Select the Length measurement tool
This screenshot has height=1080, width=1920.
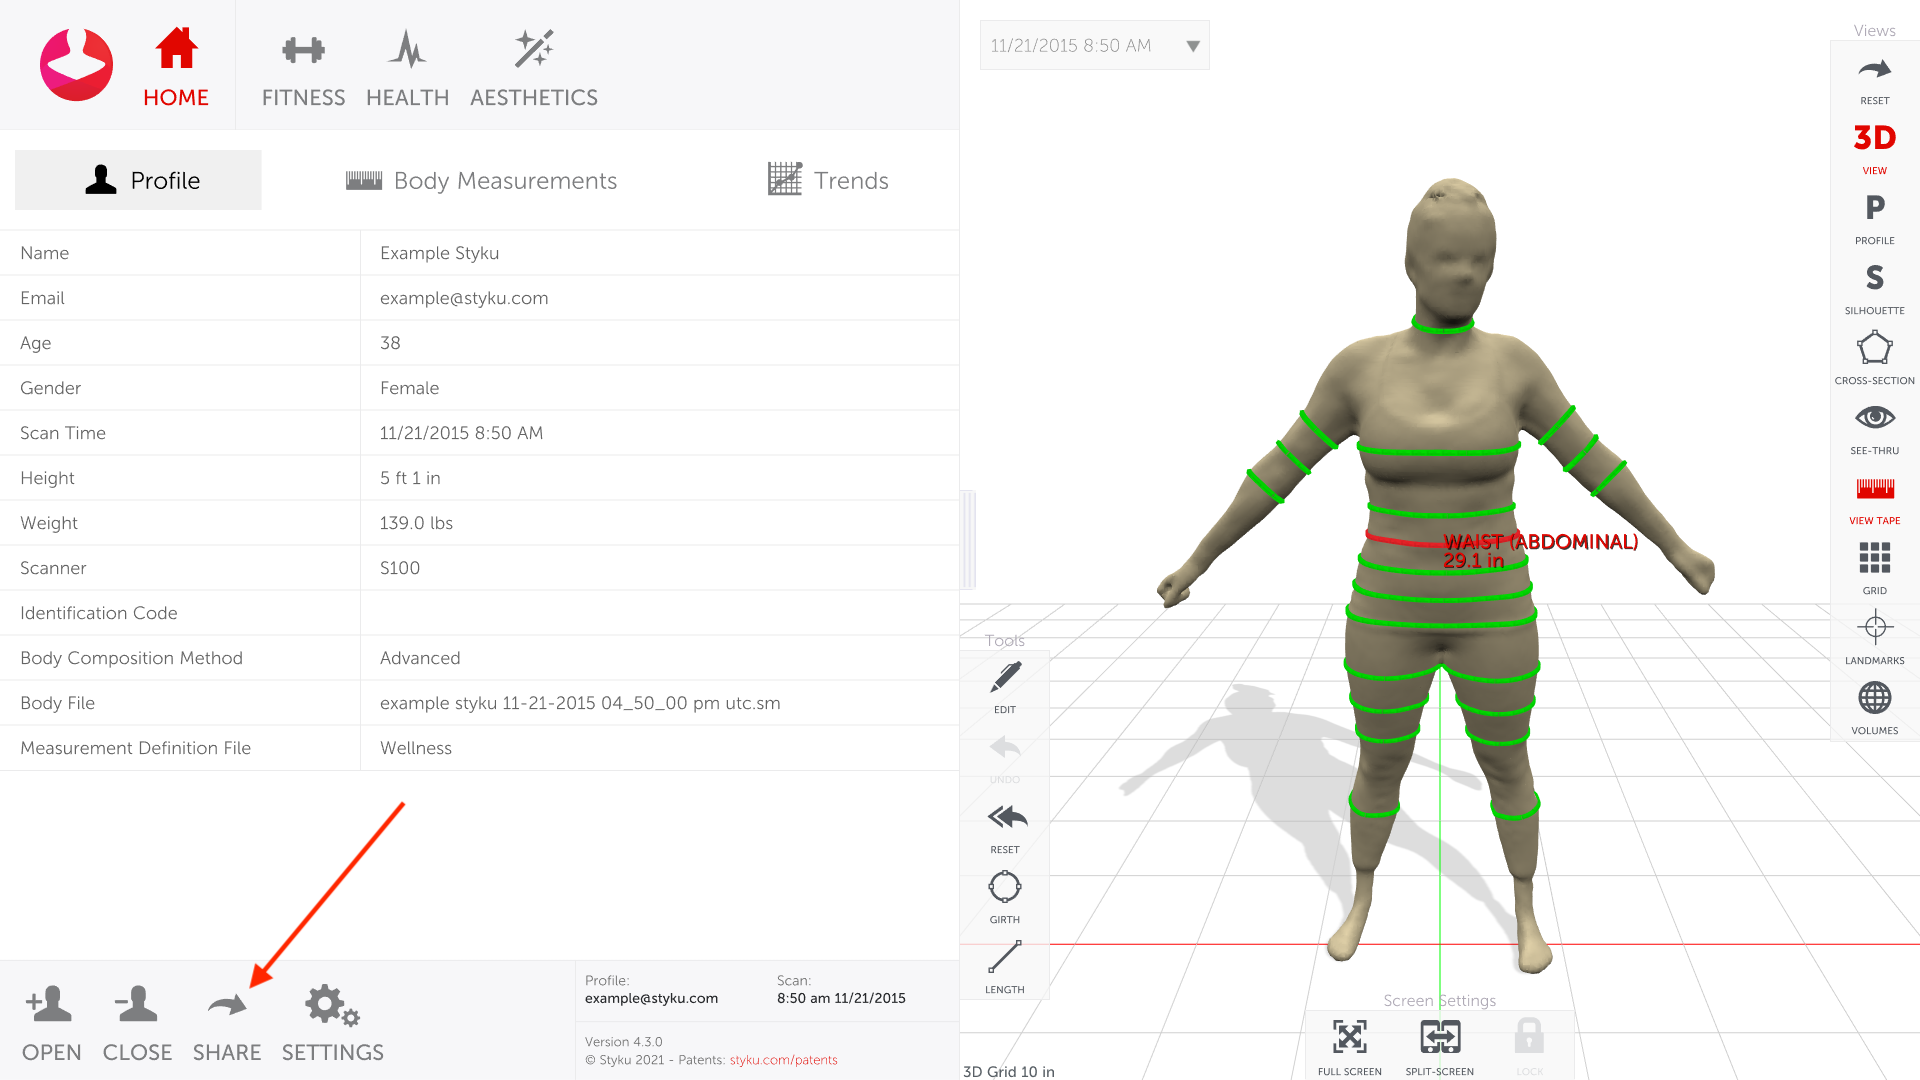pyautogui.click(x=1004, y=959)
